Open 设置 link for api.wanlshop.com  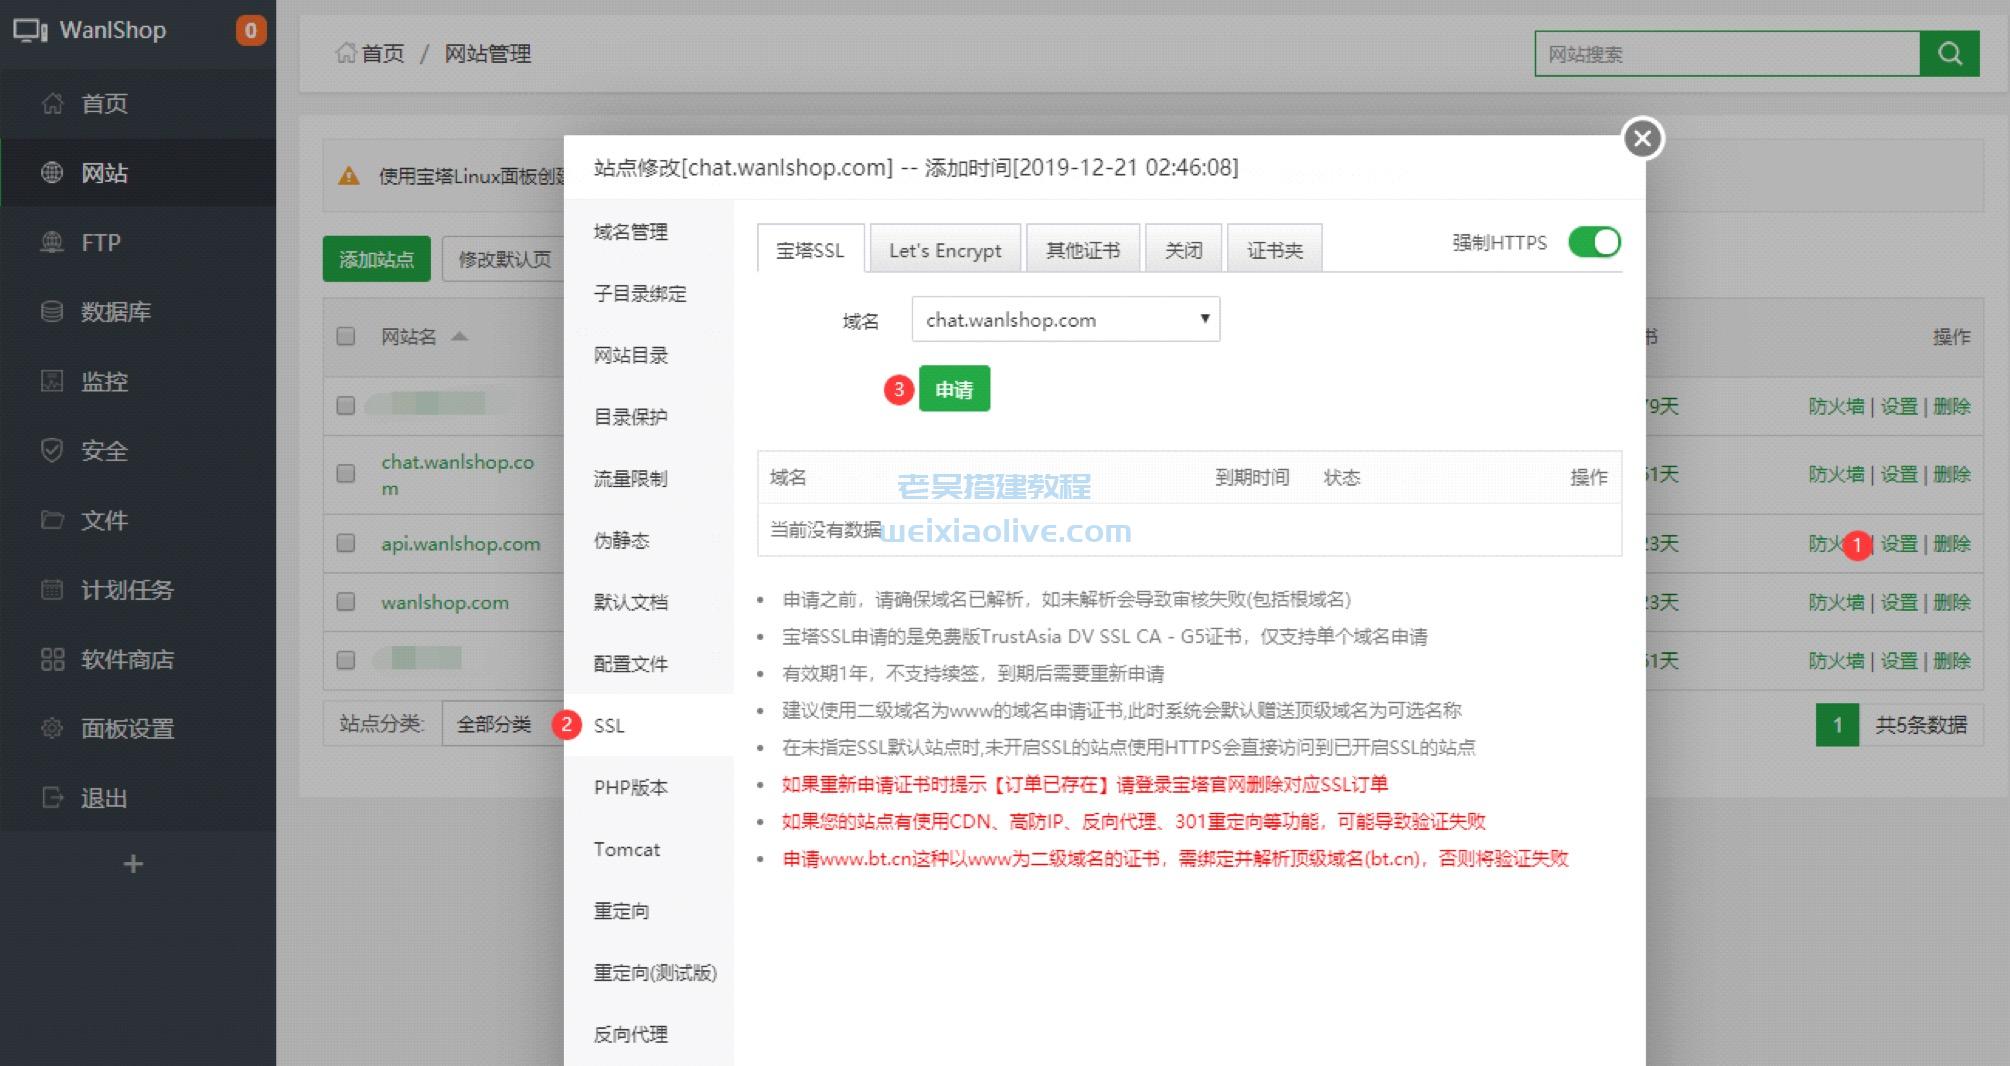(1899, 544)
